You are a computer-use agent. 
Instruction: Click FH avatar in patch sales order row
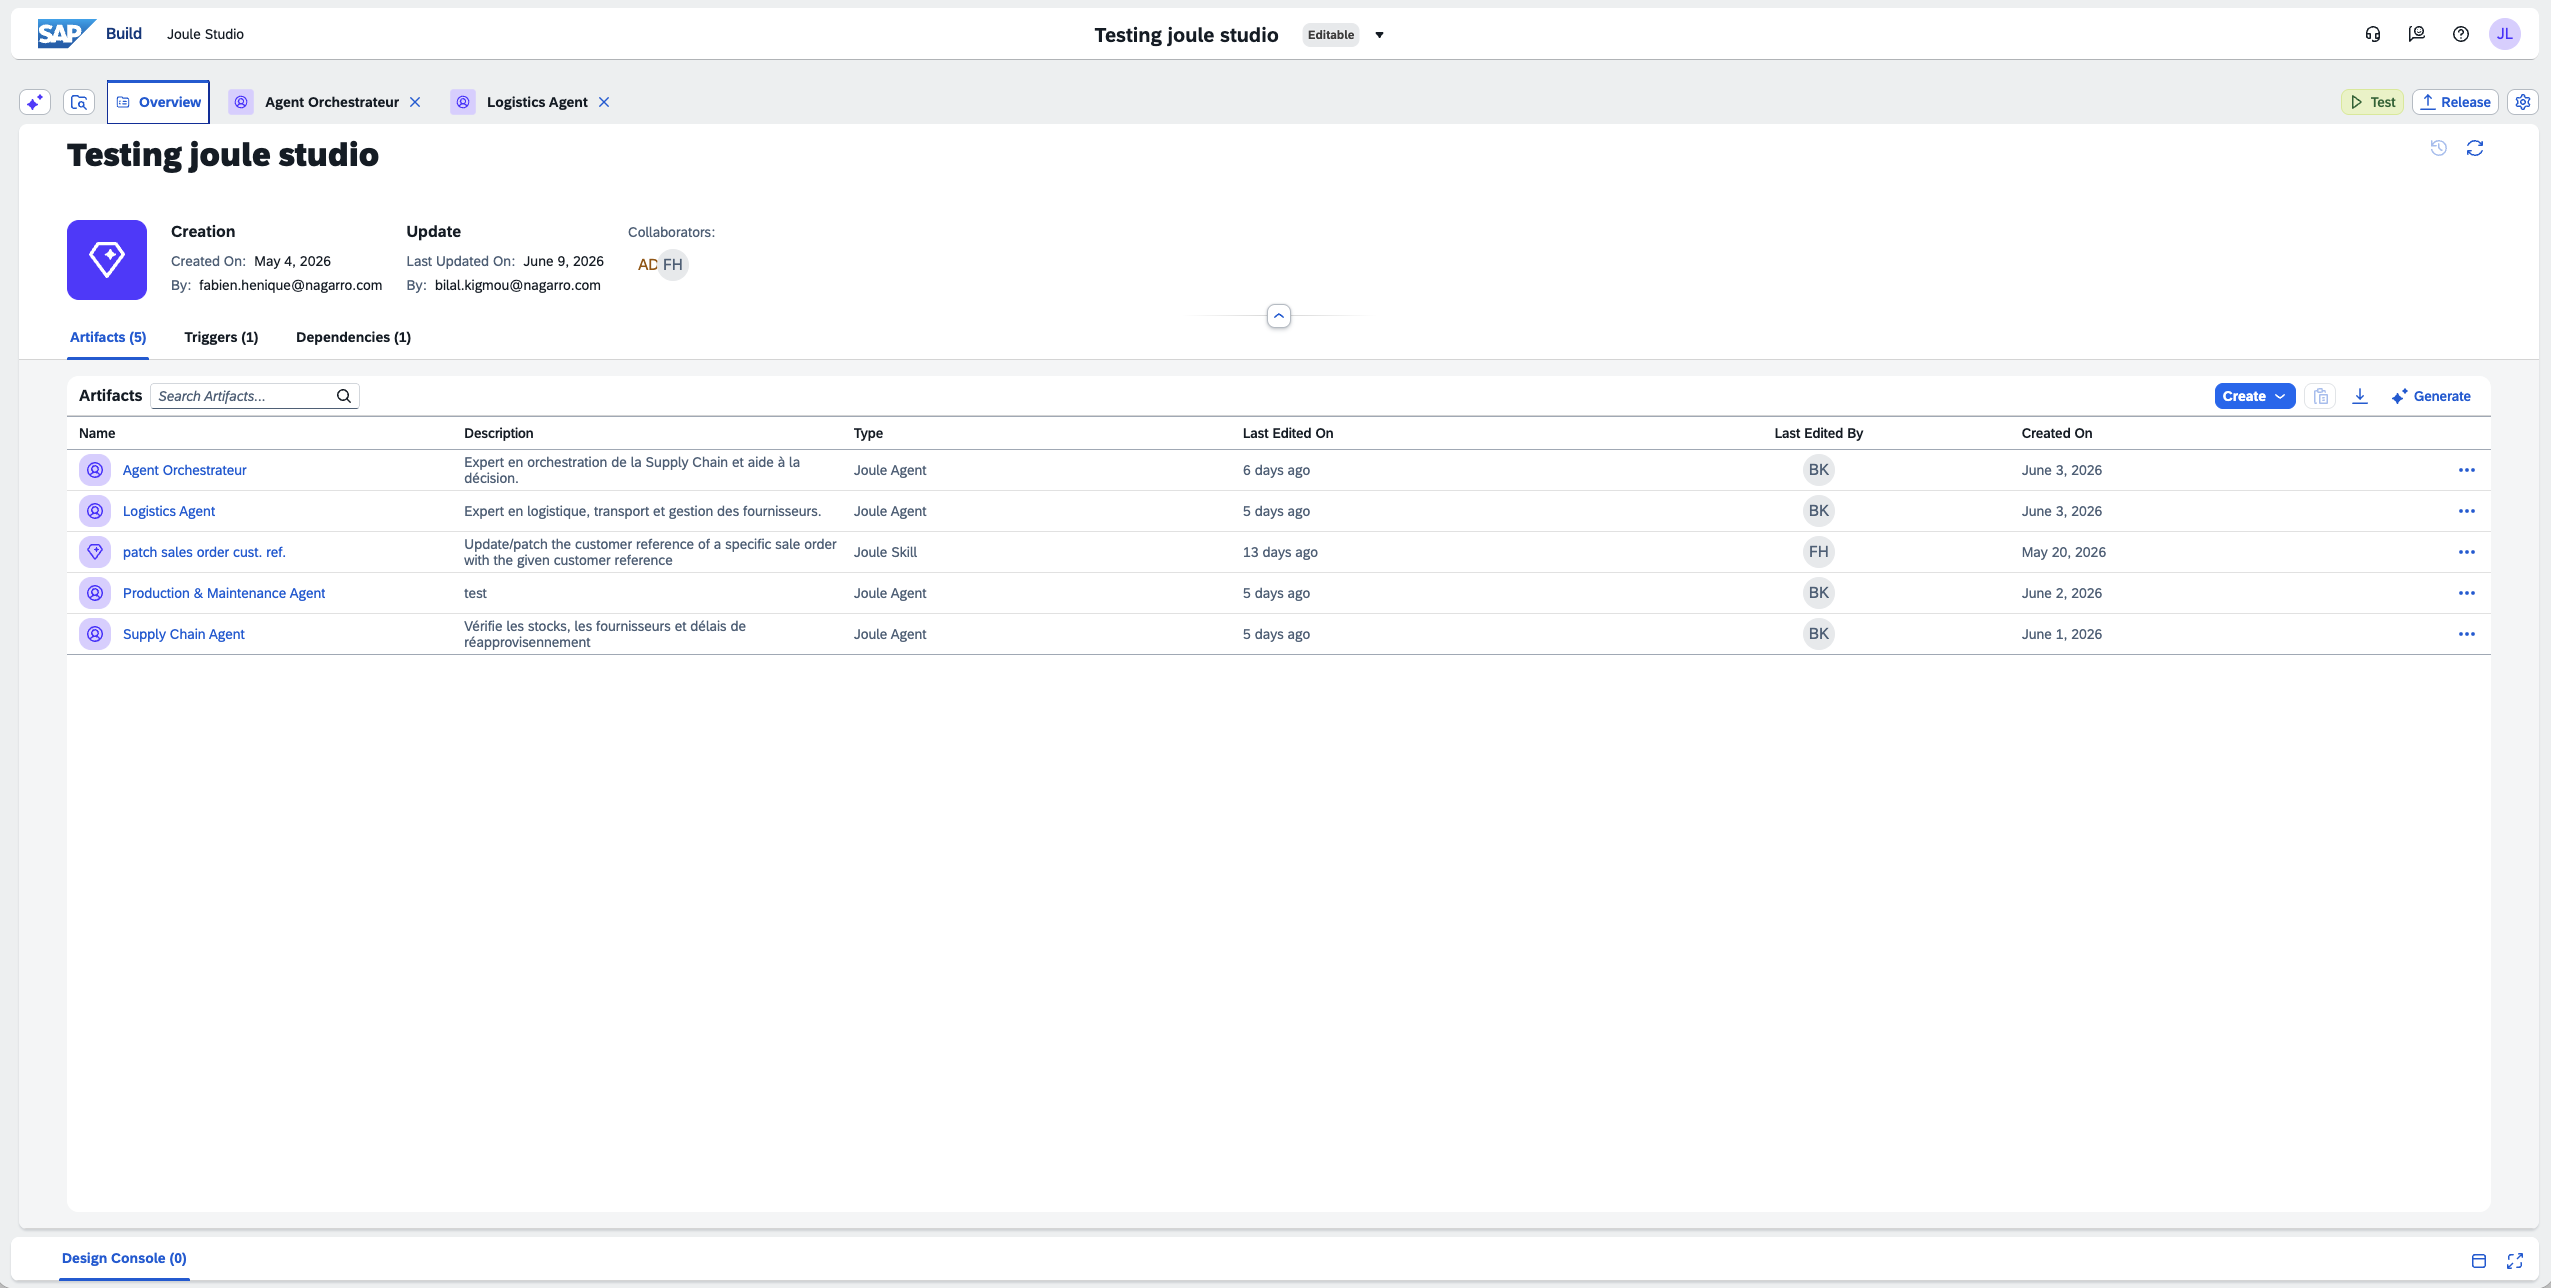pyautogui.click(x=1818, y=552)
